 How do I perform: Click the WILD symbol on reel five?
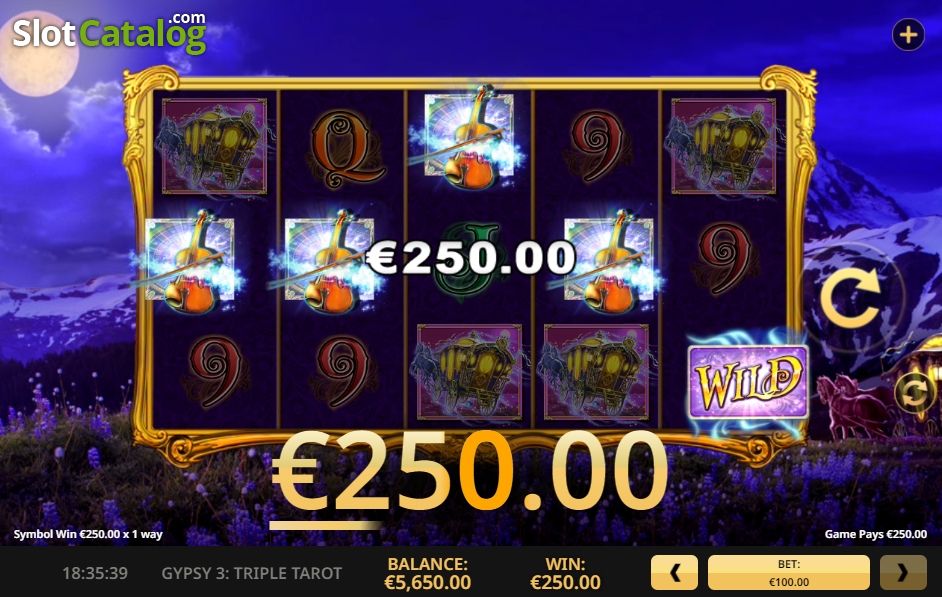(749, 382)
